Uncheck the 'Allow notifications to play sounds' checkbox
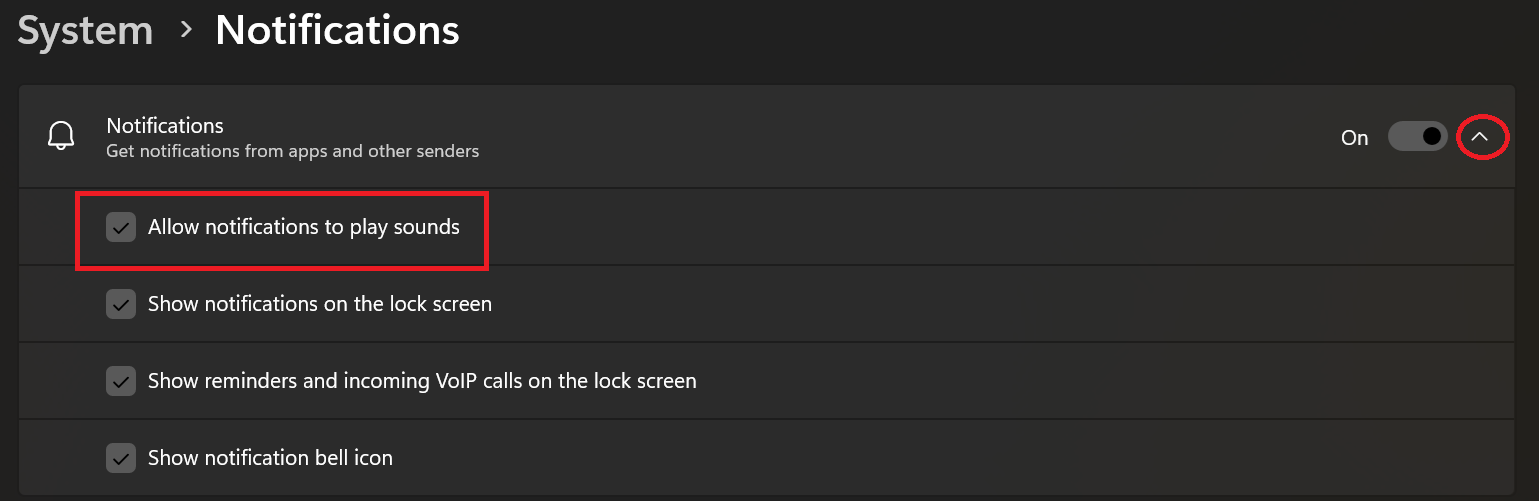The image size is (1539, 501). (x=121, y=228)
